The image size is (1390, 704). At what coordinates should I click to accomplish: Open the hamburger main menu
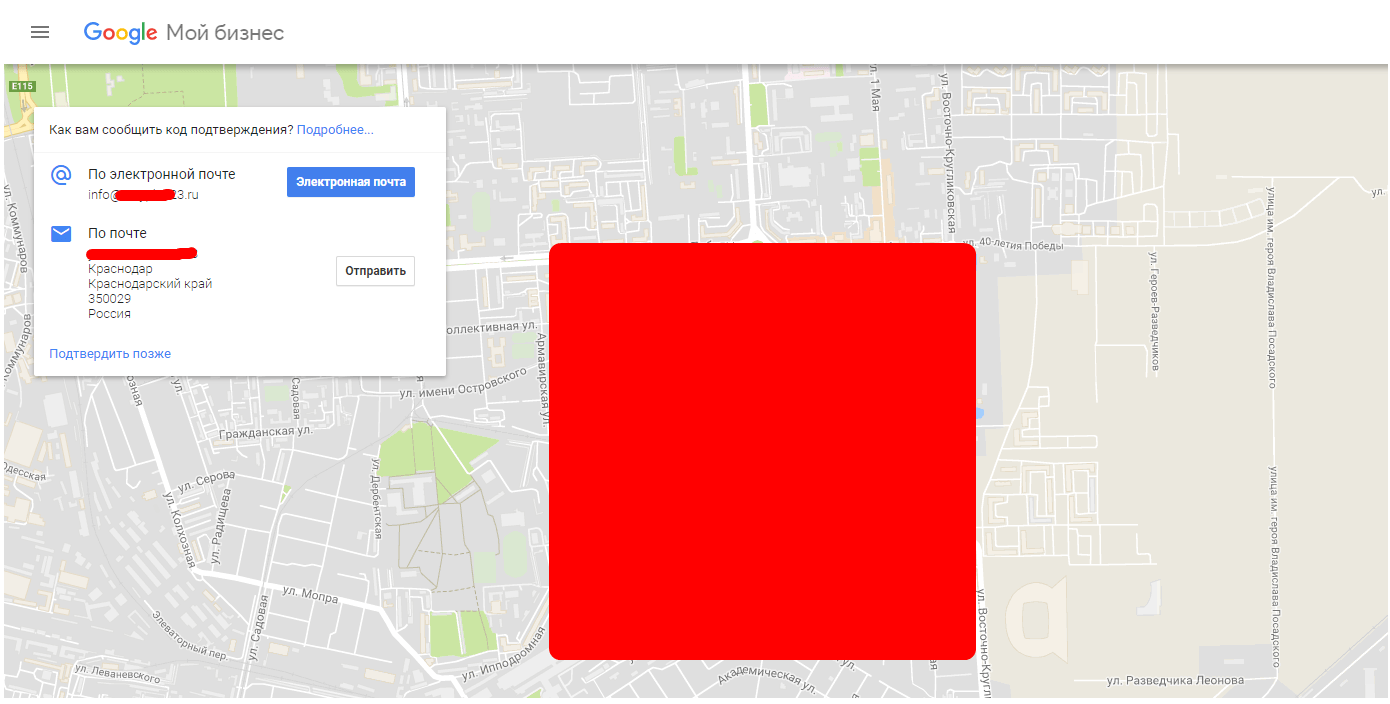click(40, 32)
